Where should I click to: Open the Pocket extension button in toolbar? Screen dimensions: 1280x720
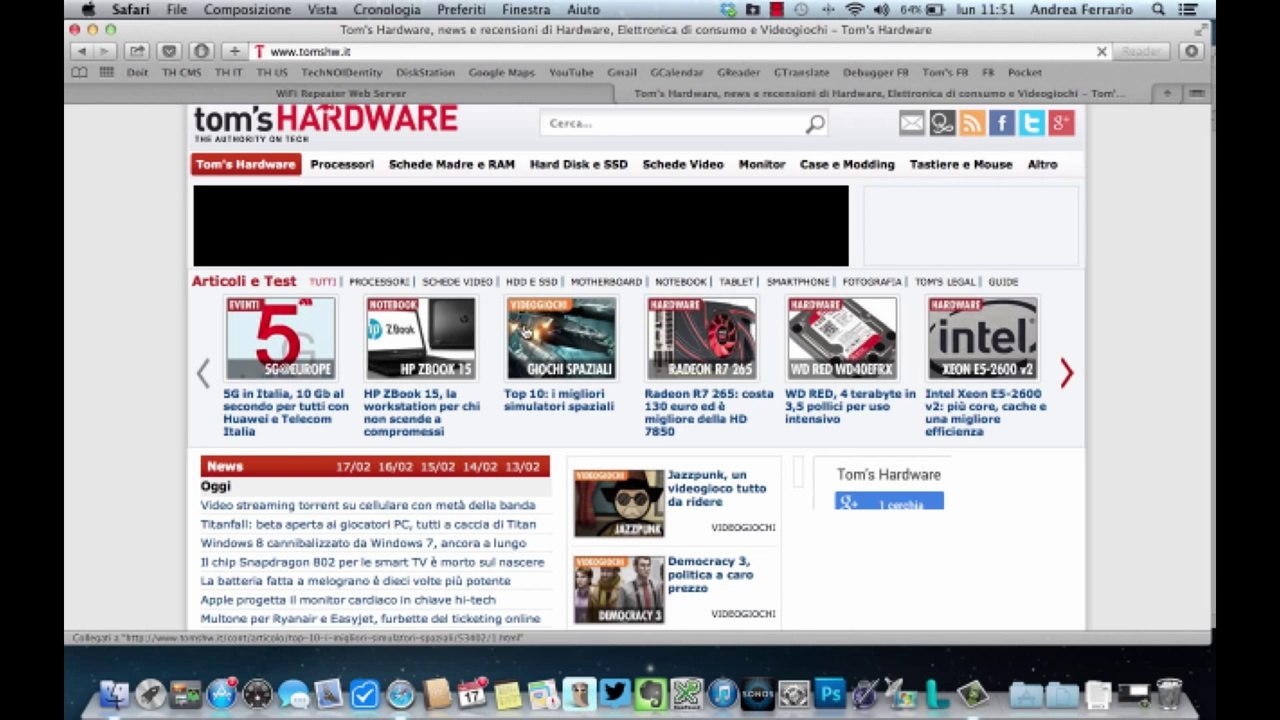(169, 51)
